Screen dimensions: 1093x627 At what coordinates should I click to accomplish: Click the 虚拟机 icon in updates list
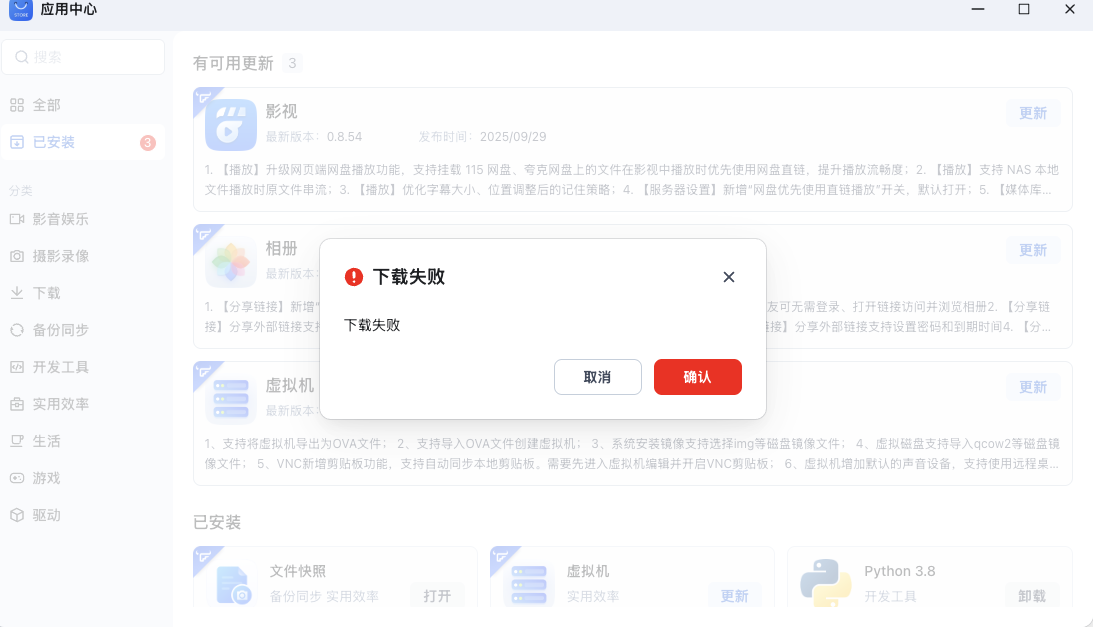(231, 399)
